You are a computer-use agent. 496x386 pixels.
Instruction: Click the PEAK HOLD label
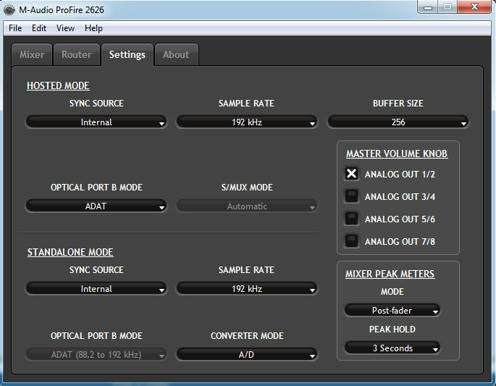[x=392, y=329]
